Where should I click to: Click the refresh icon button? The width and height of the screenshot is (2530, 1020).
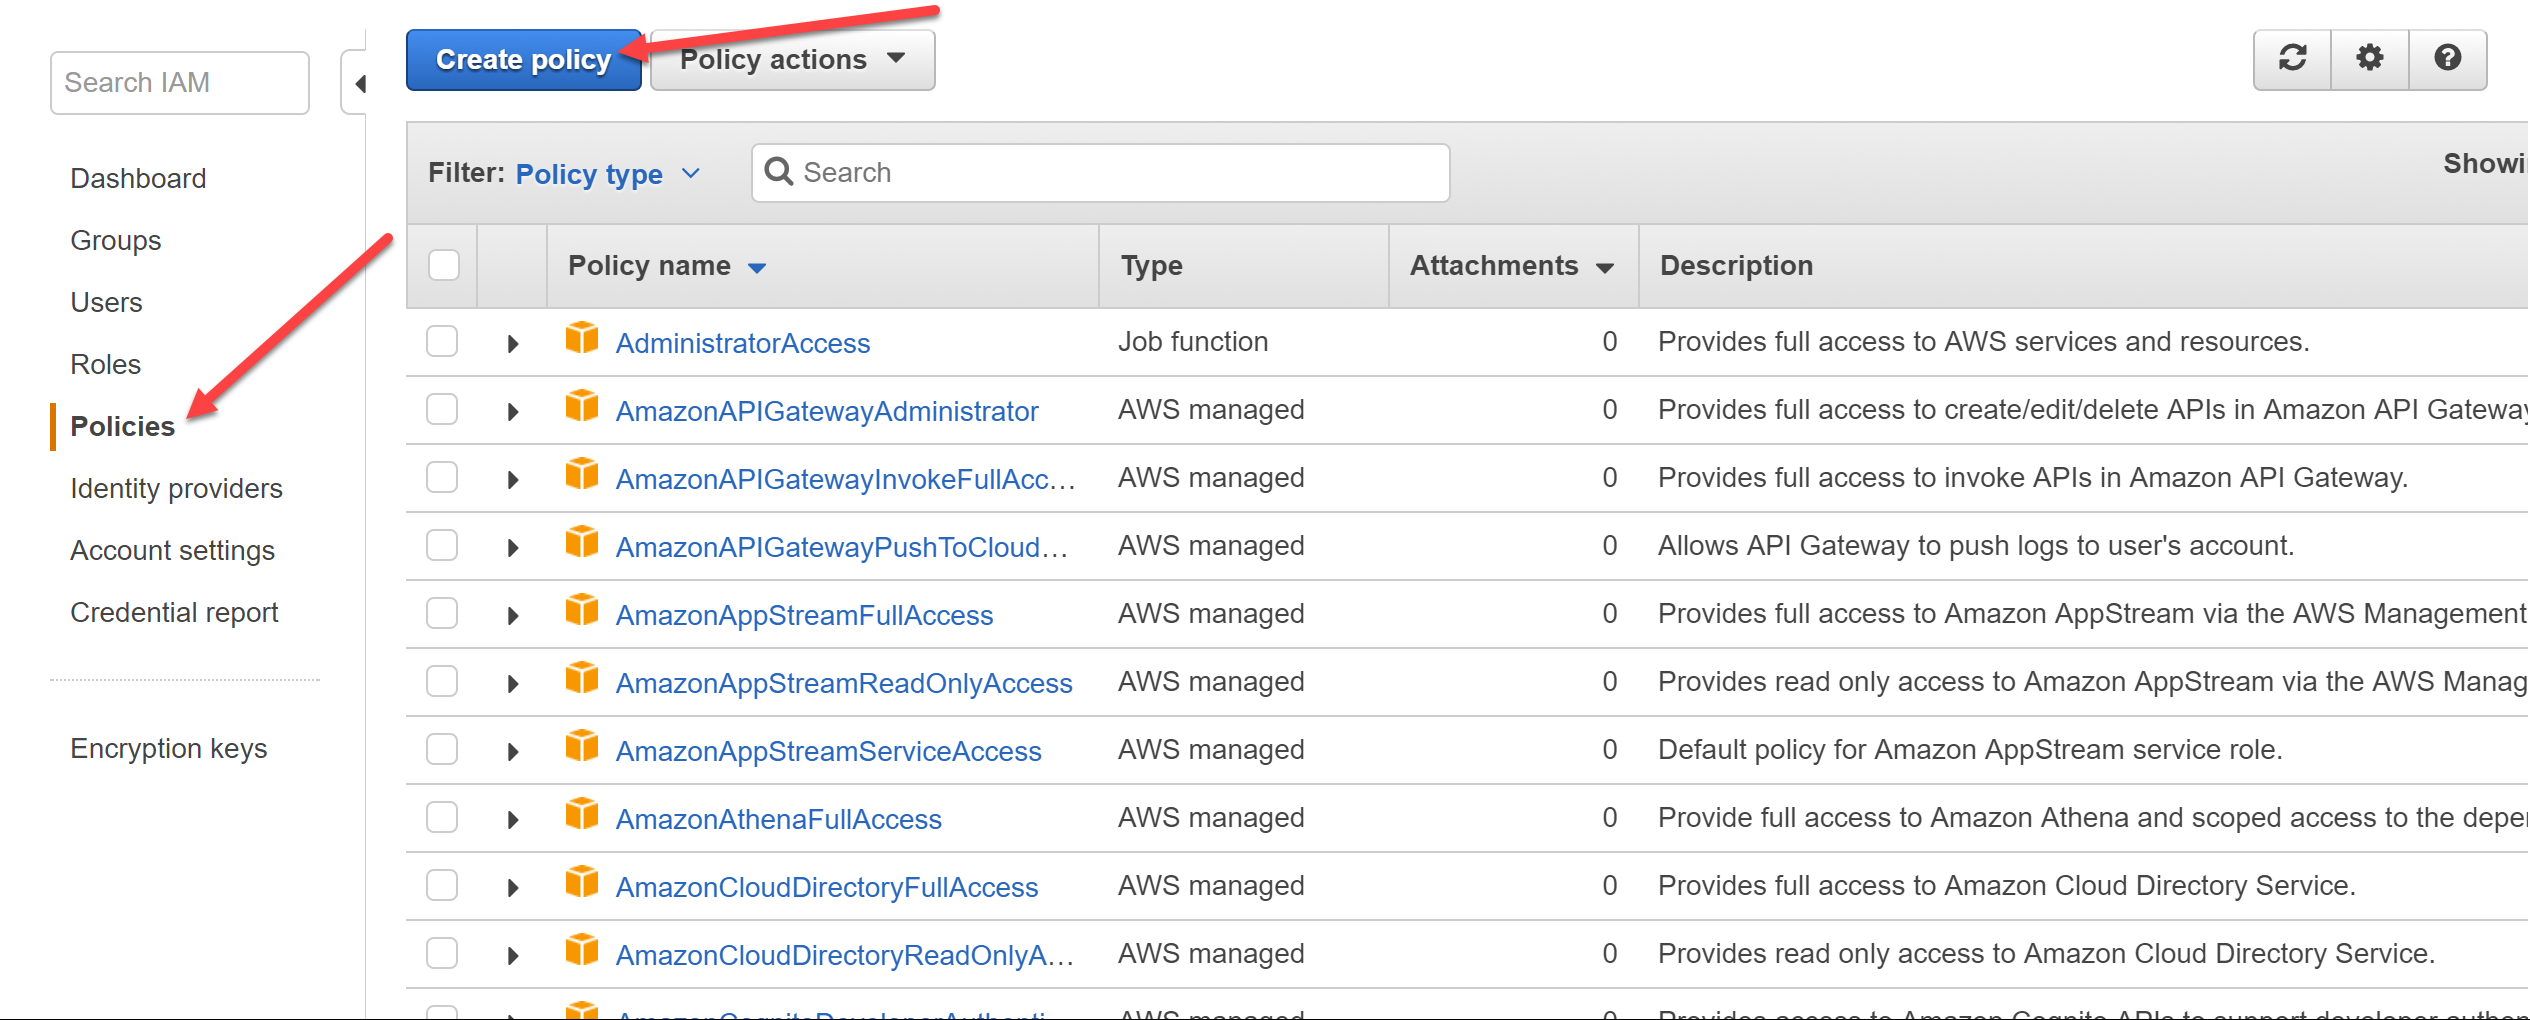point(2292,59)
